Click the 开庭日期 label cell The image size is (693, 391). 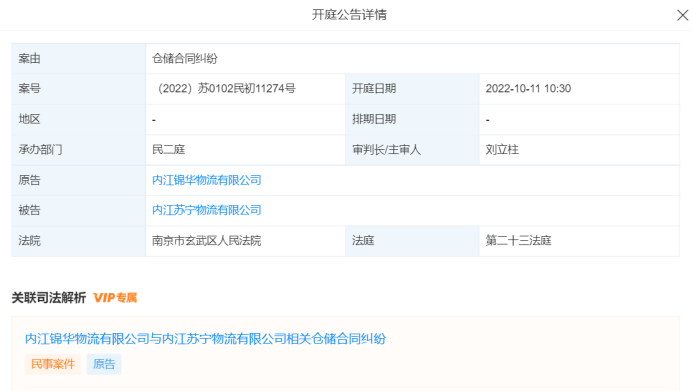412,88
